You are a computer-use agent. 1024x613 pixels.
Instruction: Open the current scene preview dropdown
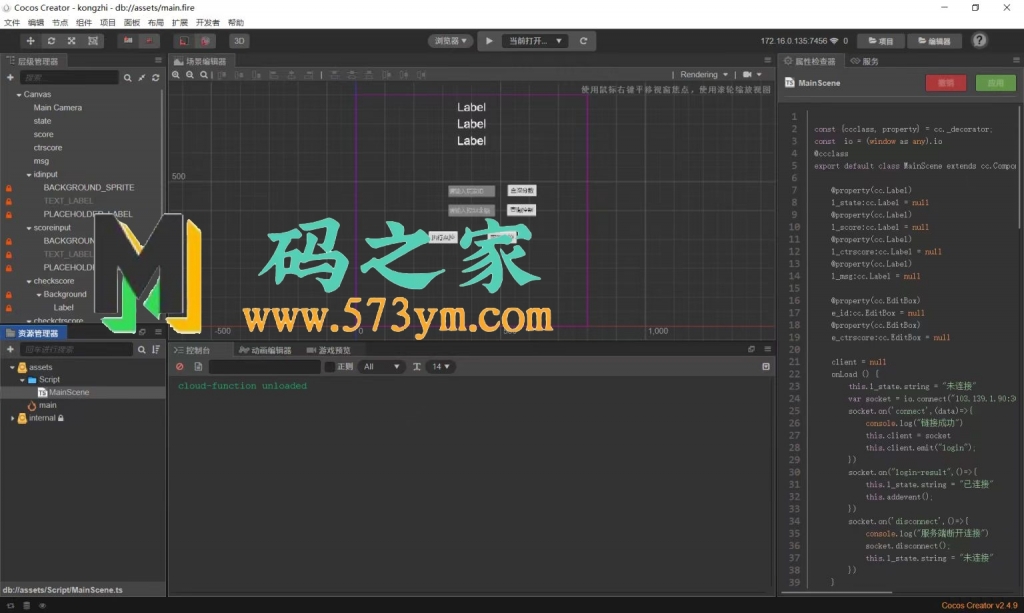535,40
